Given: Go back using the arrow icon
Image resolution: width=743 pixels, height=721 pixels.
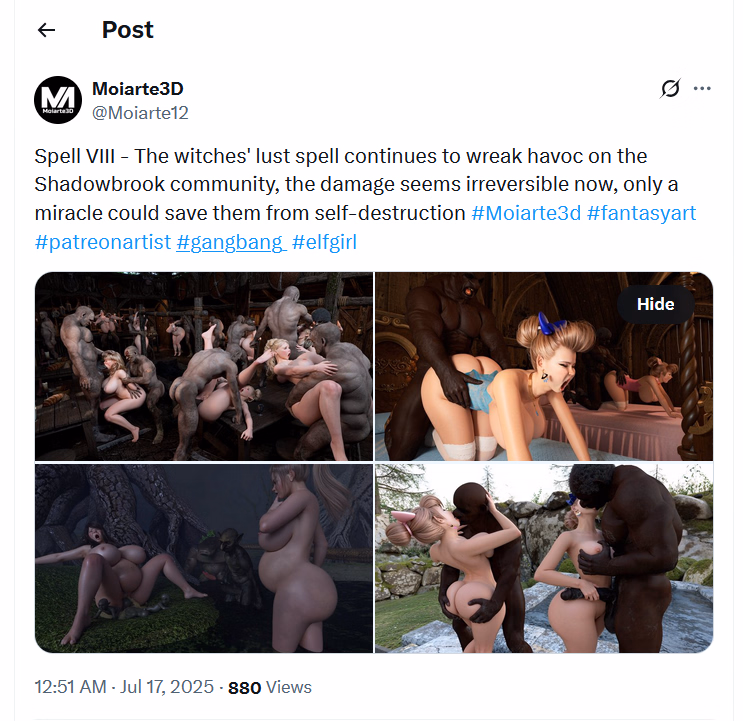Looking at the screenshot, I should point(46,30).
